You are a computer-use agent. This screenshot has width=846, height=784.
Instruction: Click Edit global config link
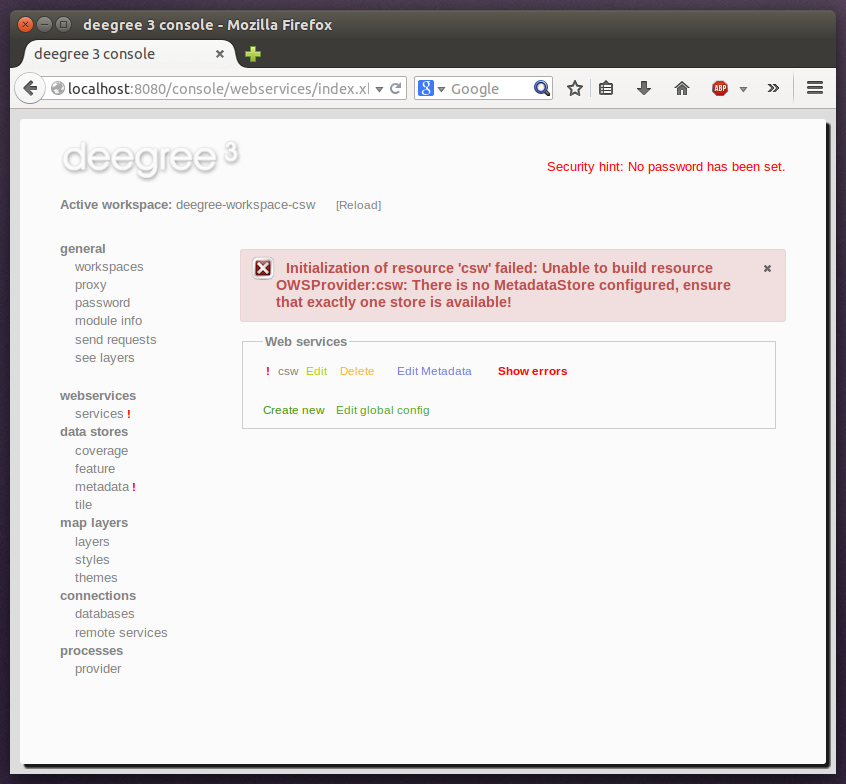point(382,410)
